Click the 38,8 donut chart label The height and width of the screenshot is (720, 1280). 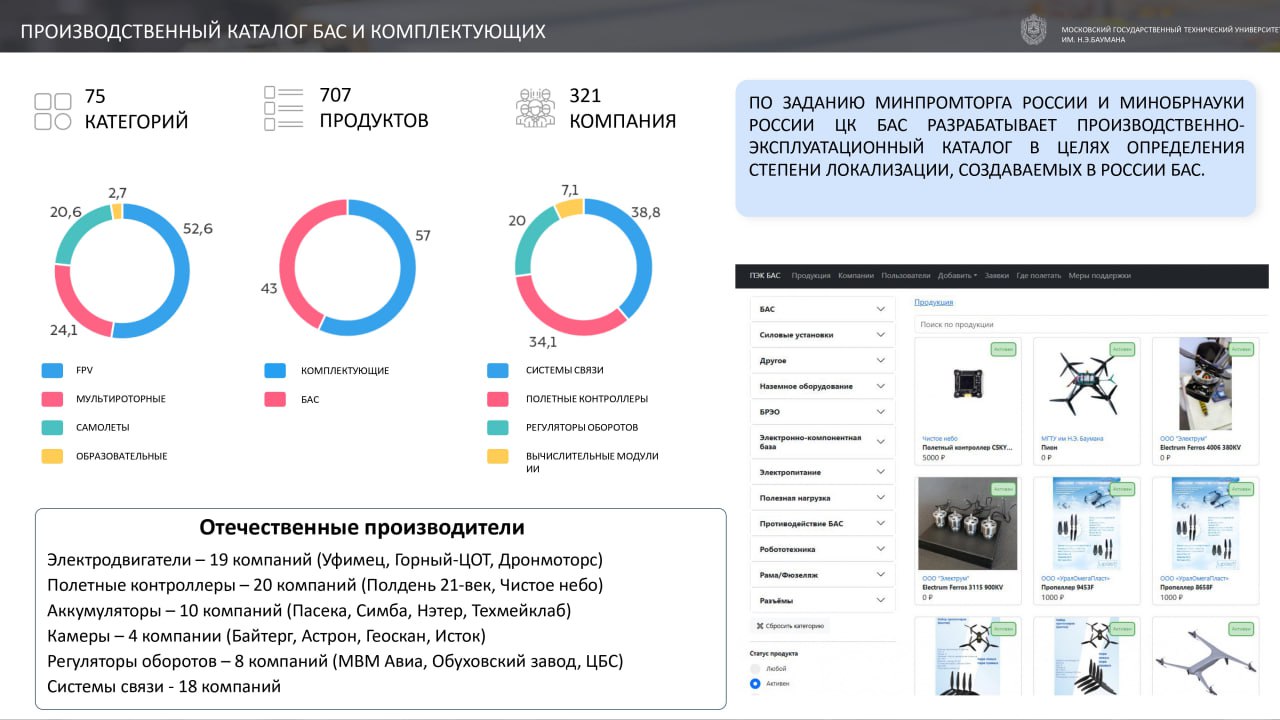(645, 212)
